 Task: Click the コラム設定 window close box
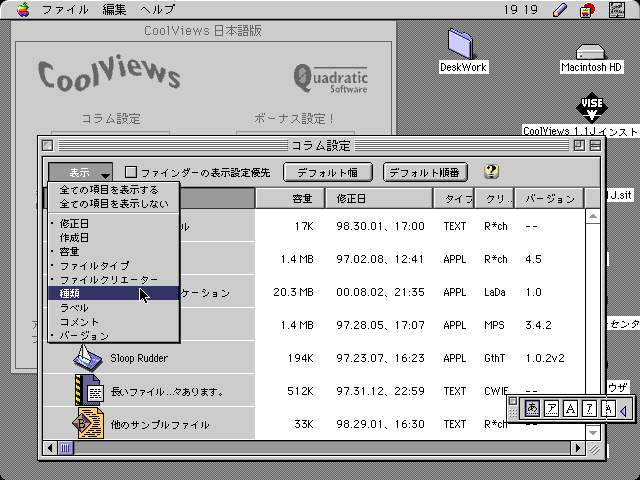(47, 145)
